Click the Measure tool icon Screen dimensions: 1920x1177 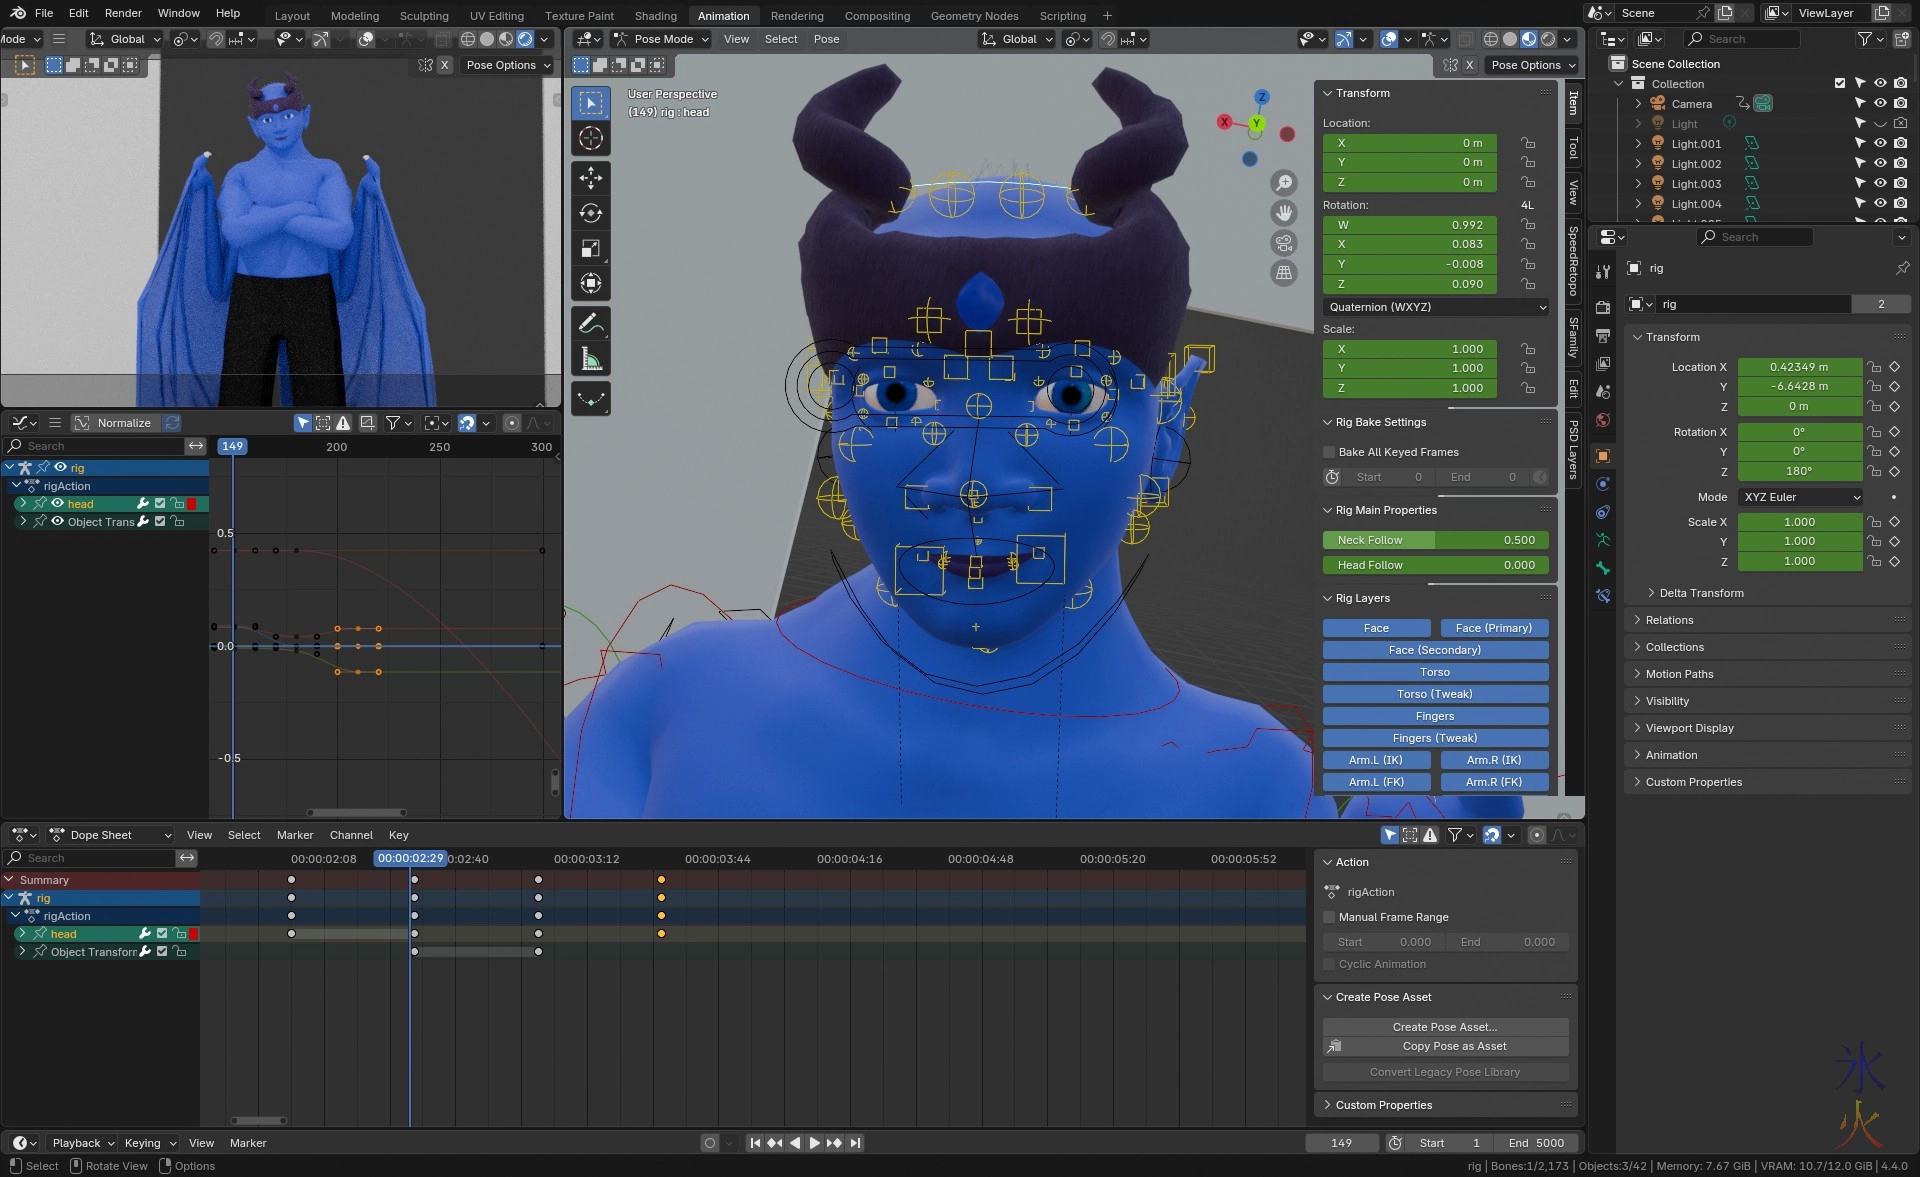tap(590, 359)
